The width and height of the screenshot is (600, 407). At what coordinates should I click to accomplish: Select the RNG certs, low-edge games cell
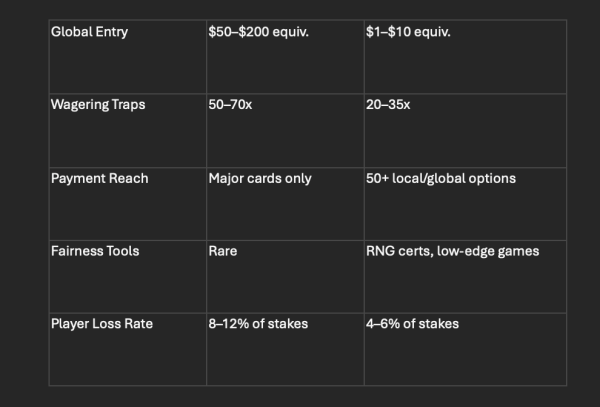pos(465,277)
